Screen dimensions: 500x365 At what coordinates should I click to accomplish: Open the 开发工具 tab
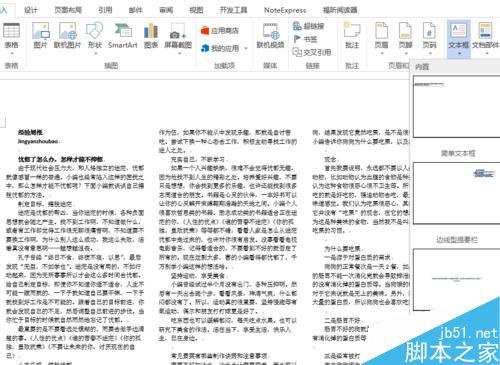pos(233,10)
